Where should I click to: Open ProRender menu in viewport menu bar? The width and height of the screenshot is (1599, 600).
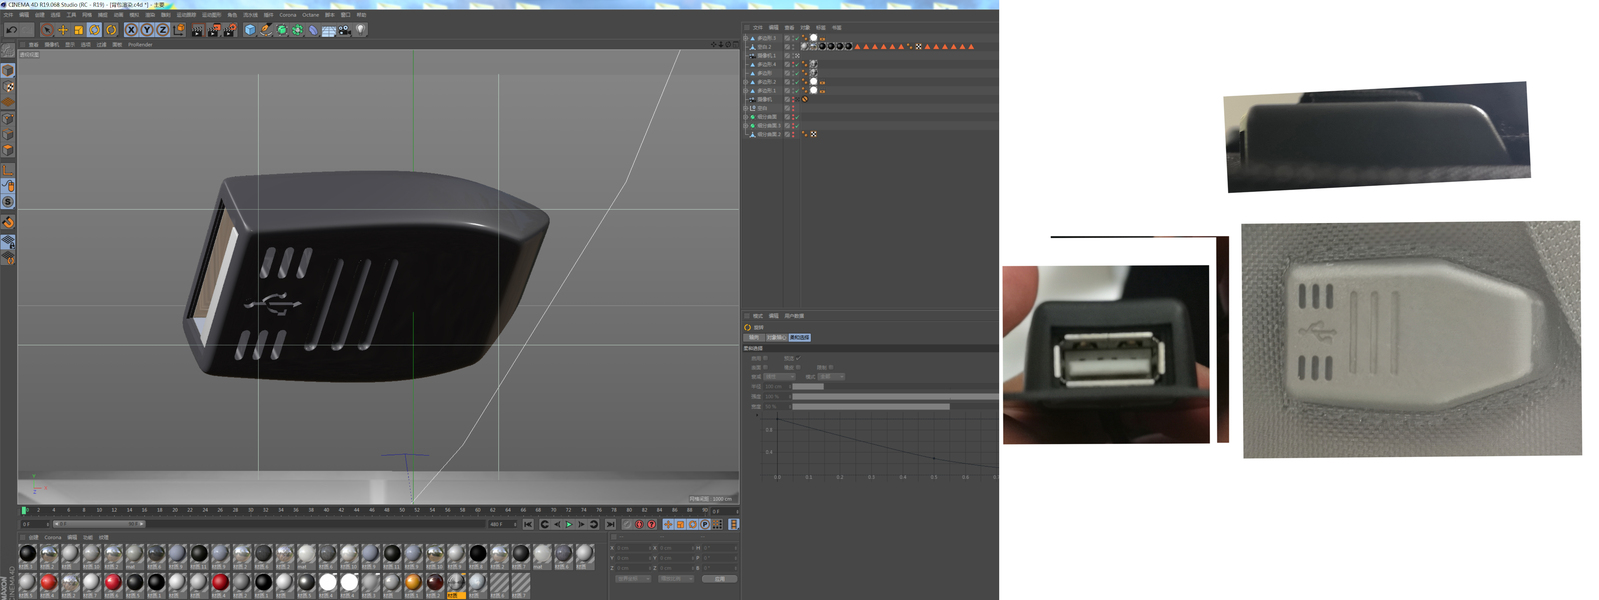[x=140, y=44]
